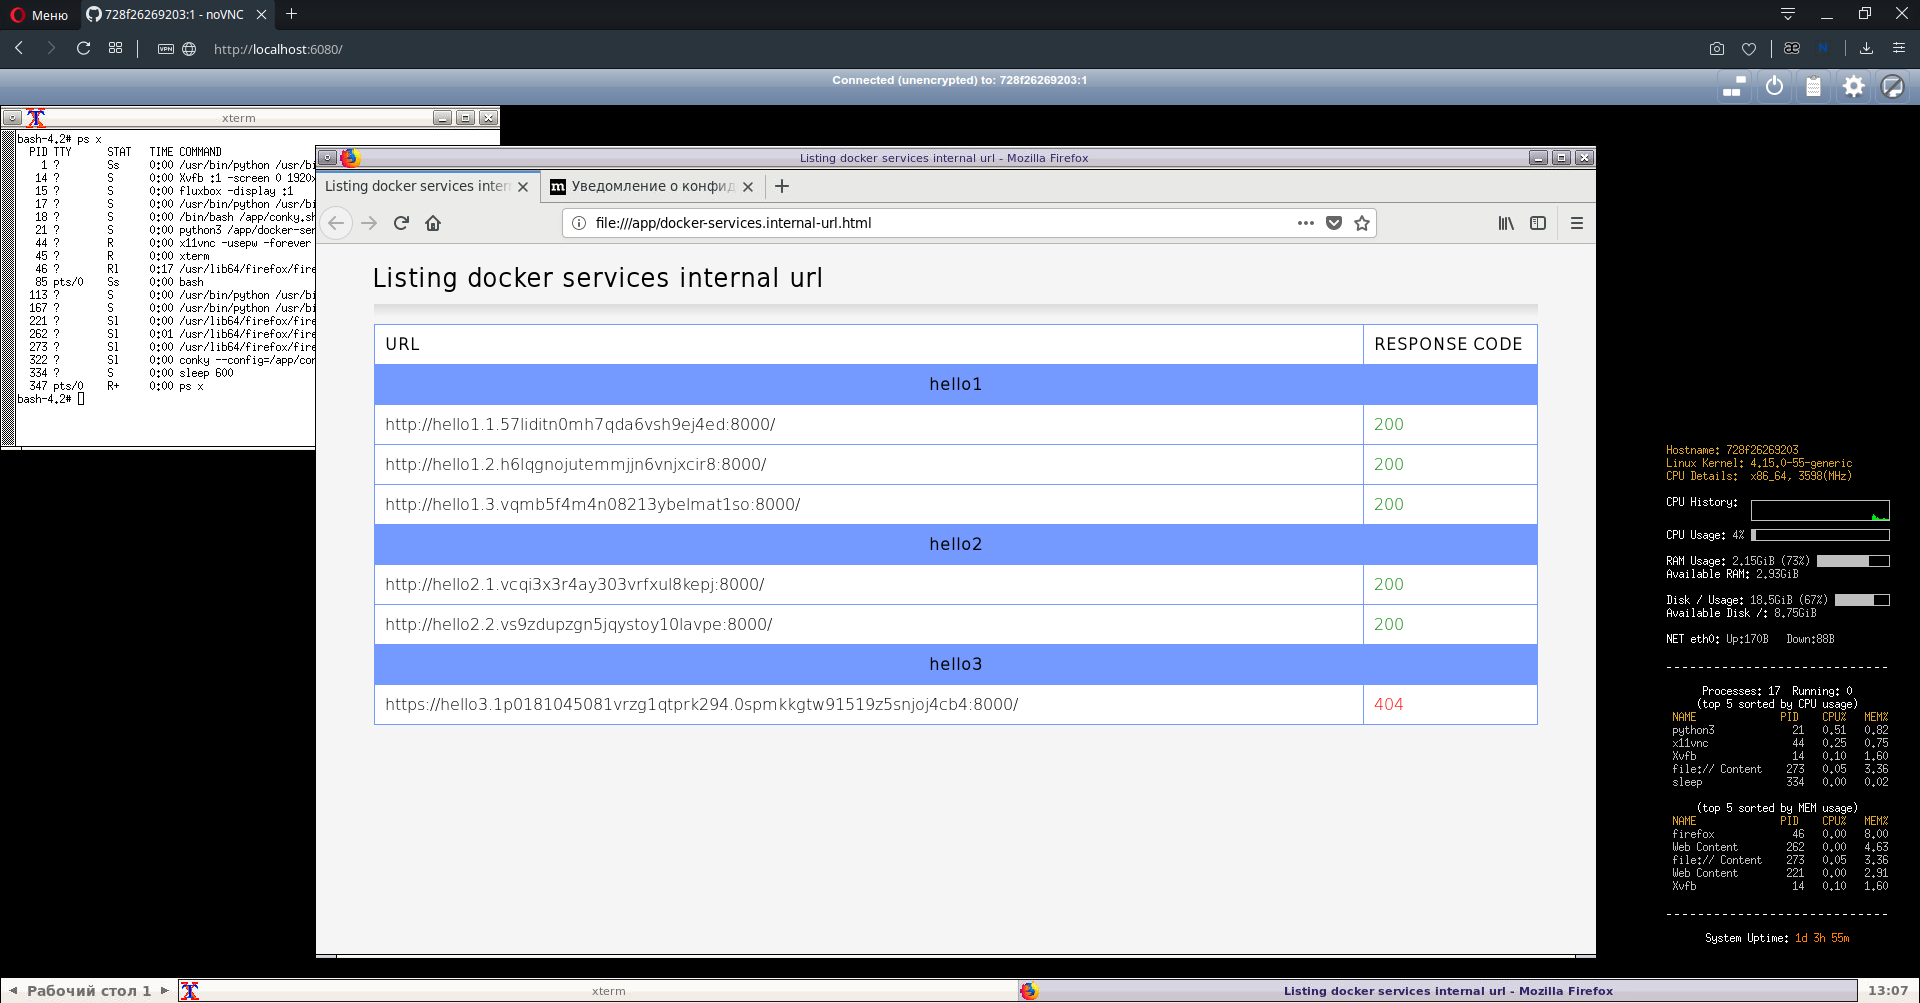Select the noVNC tab in Opera

pyautogui.click(x=175, y=14)
